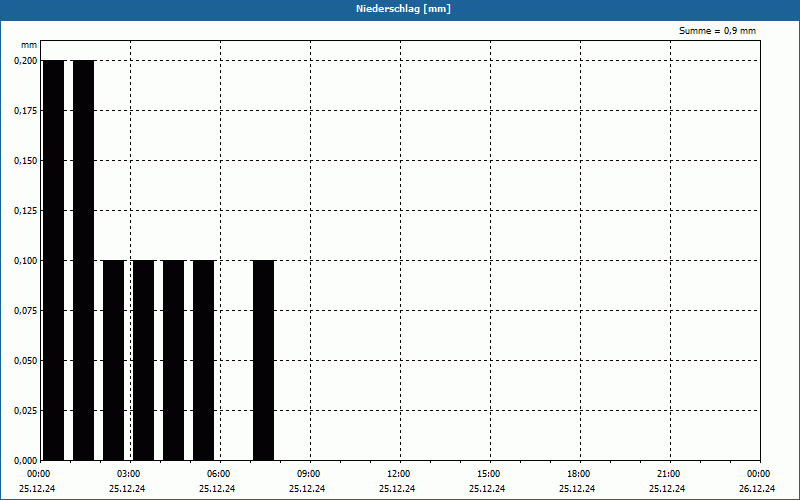Select the 06:00 time label
This screenshot has width=800, height=500.
[x=219, y=474]
